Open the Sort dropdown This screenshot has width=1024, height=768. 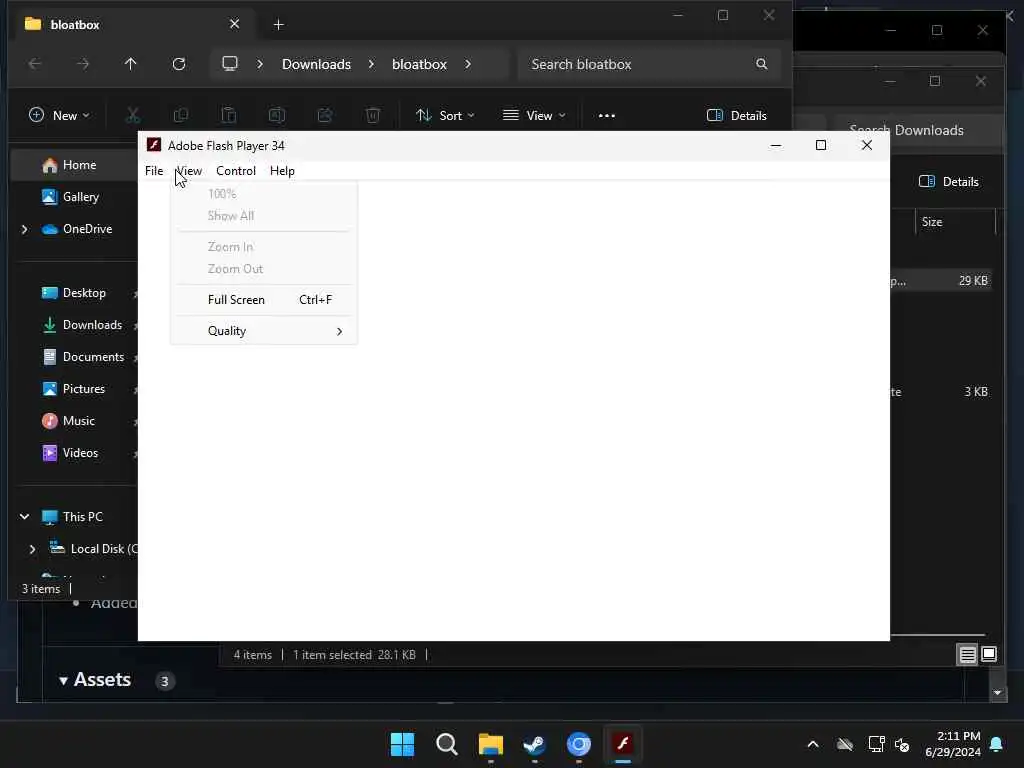pos(445,116)
